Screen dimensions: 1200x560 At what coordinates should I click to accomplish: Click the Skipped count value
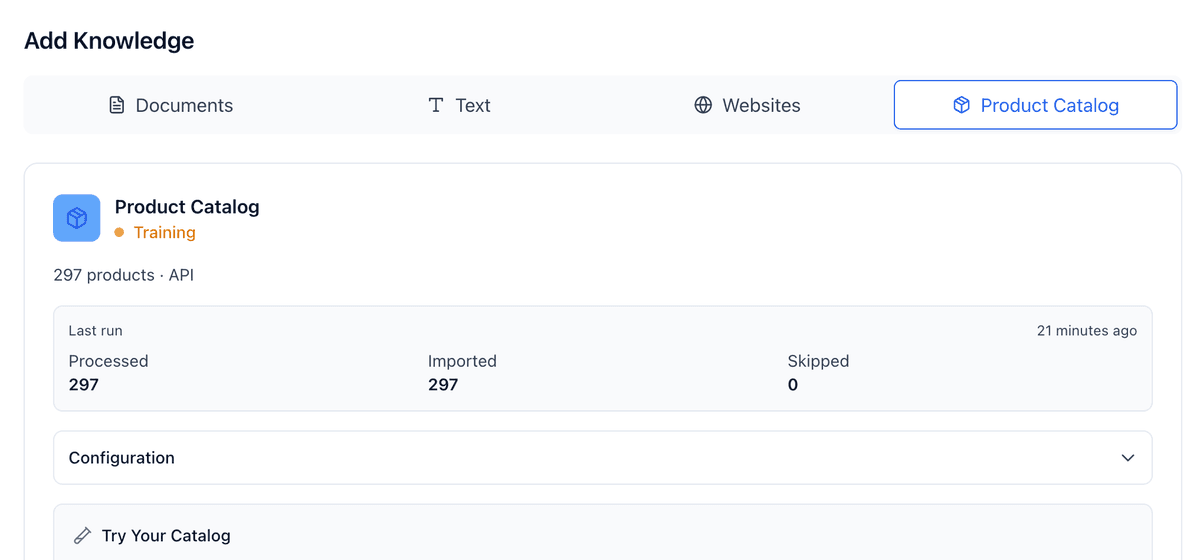(793, 385)
